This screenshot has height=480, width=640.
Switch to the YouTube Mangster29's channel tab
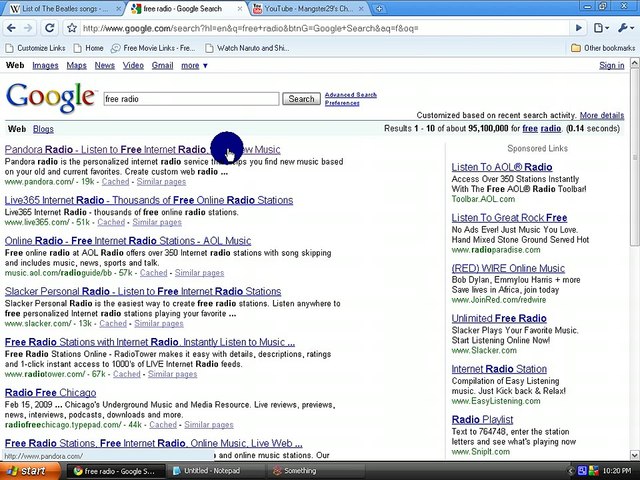coord(309,9)
